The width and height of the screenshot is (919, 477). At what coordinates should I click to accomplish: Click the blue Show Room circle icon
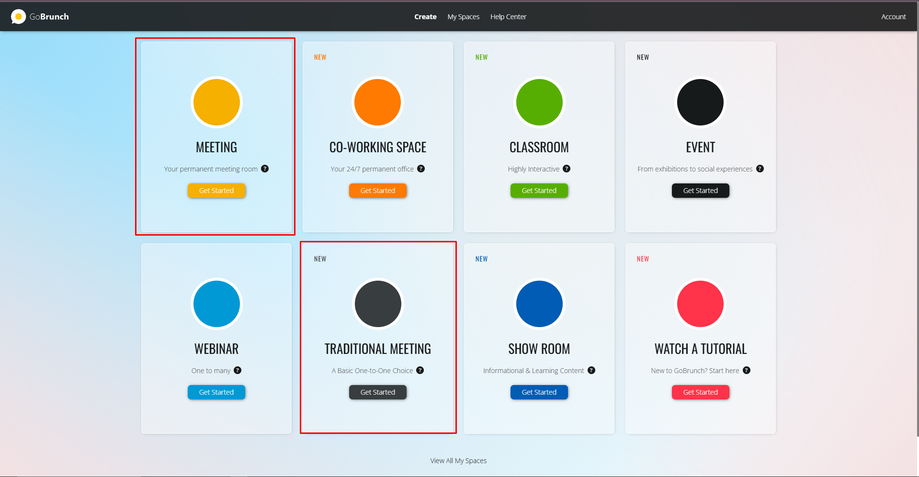click(539, 304)
